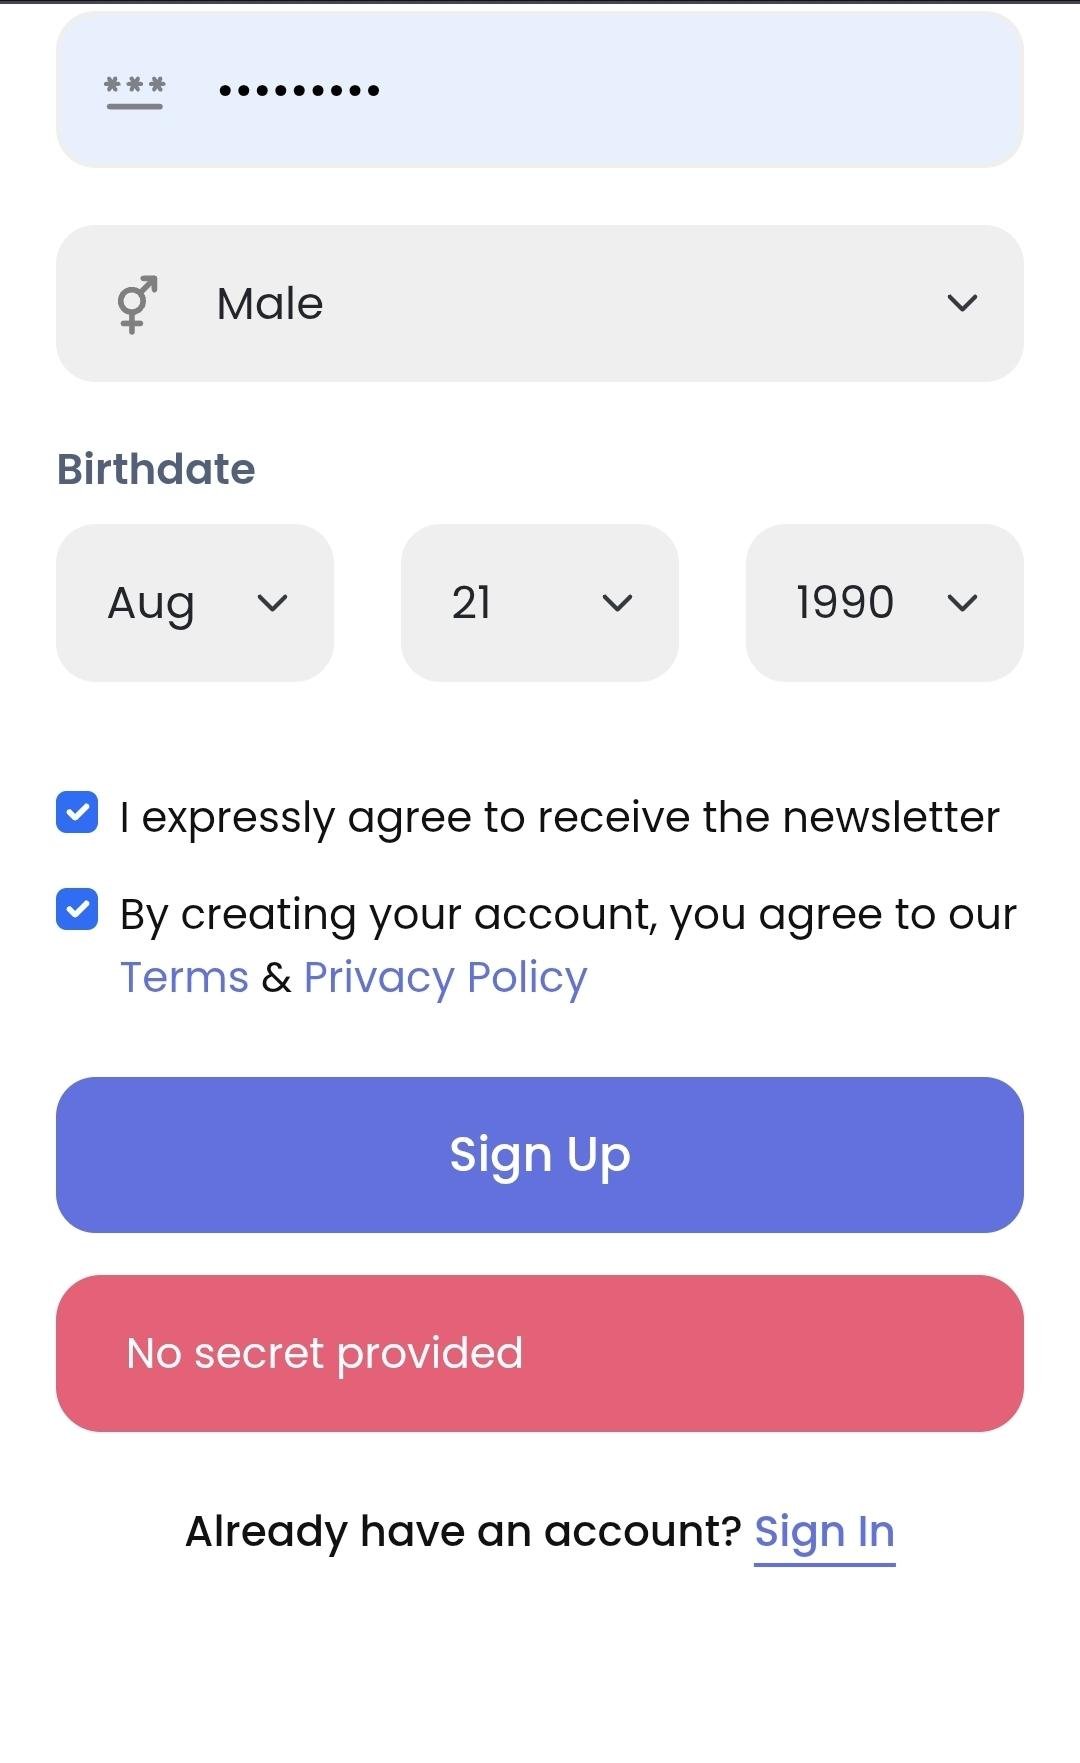Click the gender symbol icon
Screen dimensions: 1080x1763
pyautogui.click(x=137, y=303)
